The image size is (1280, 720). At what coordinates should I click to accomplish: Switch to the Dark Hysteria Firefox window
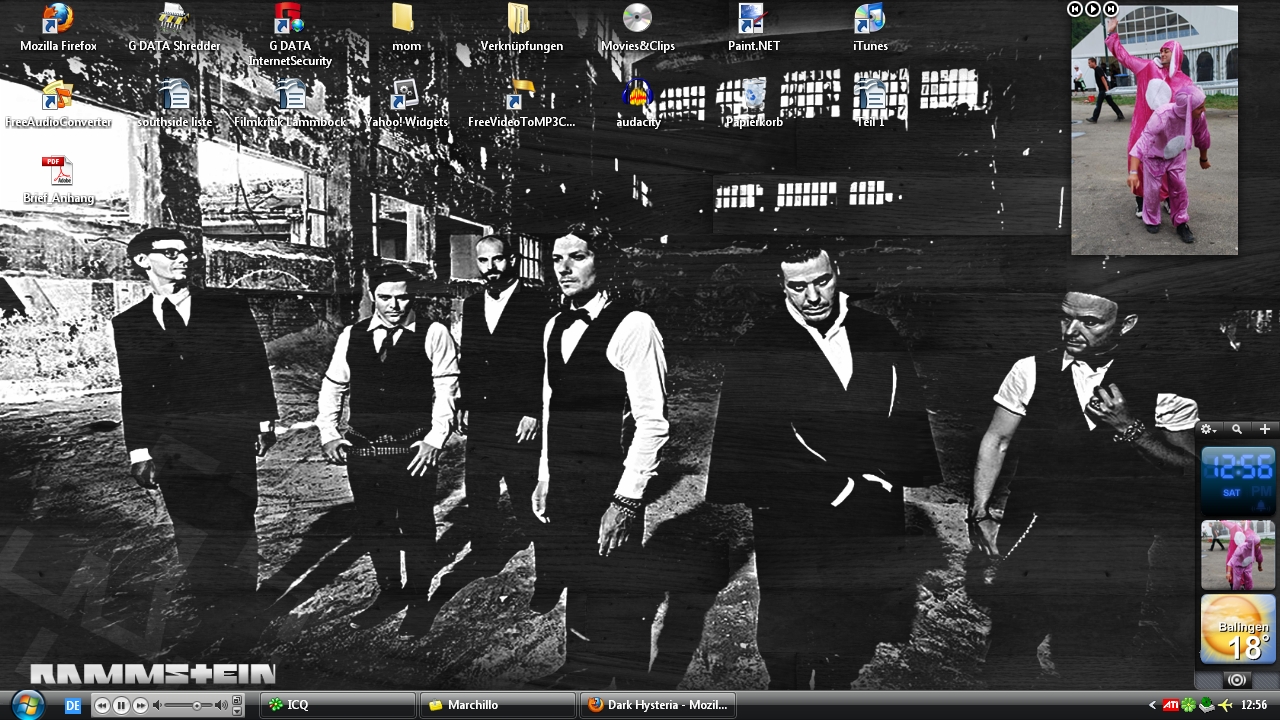[658, 705]
